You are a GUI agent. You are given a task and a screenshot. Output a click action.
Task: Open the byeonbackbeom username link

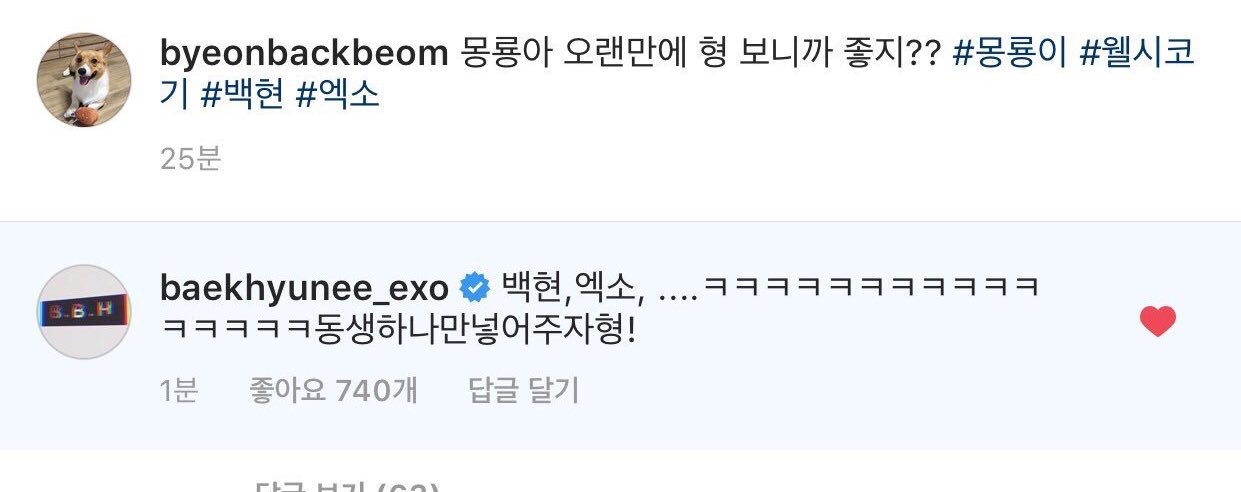[304, 55]
